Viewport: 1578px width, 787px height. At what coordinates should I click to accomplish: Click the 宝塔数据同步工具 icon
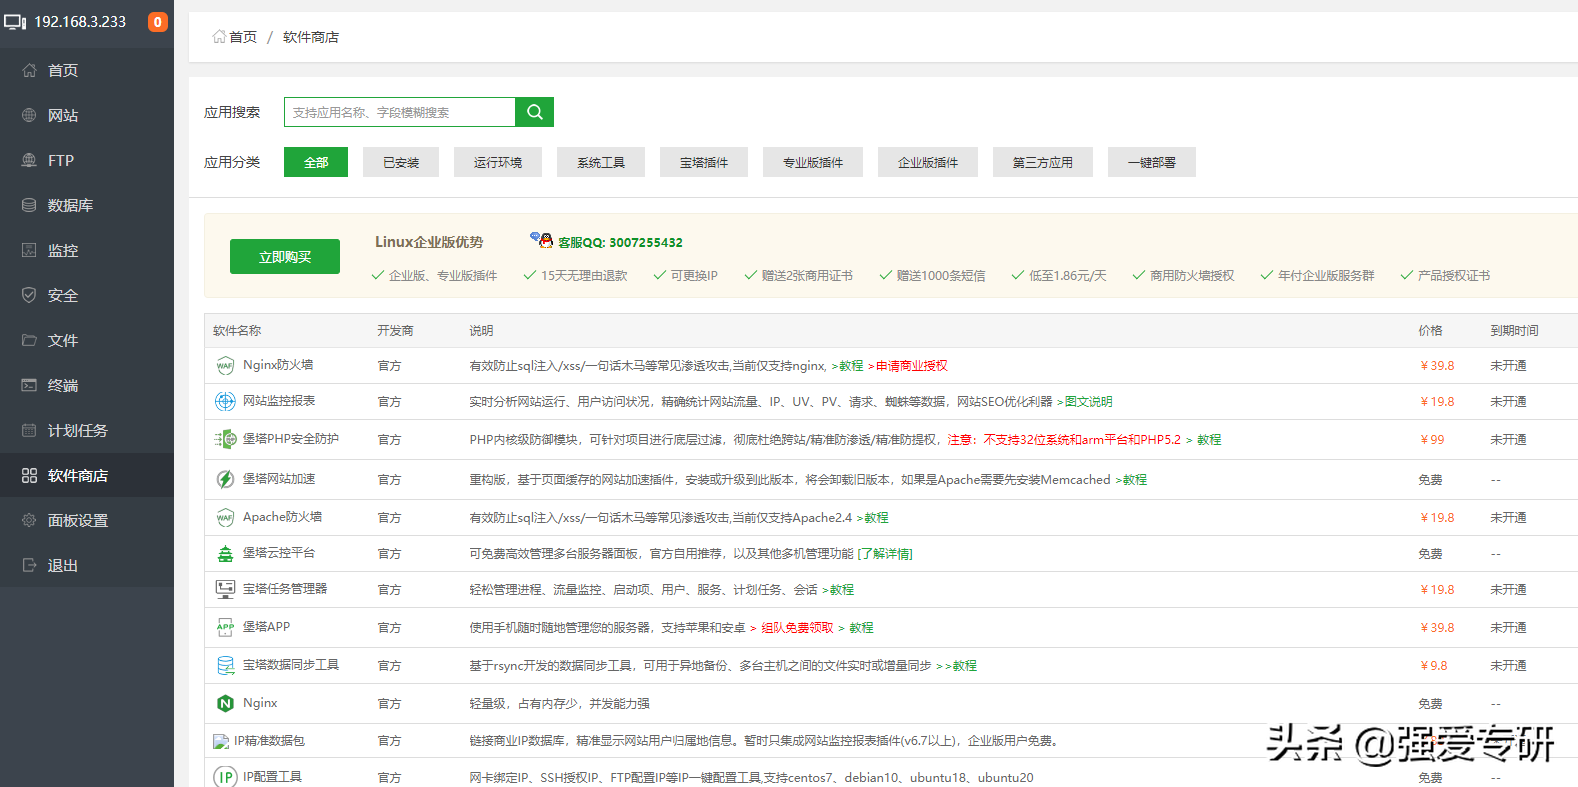[225, 665]
